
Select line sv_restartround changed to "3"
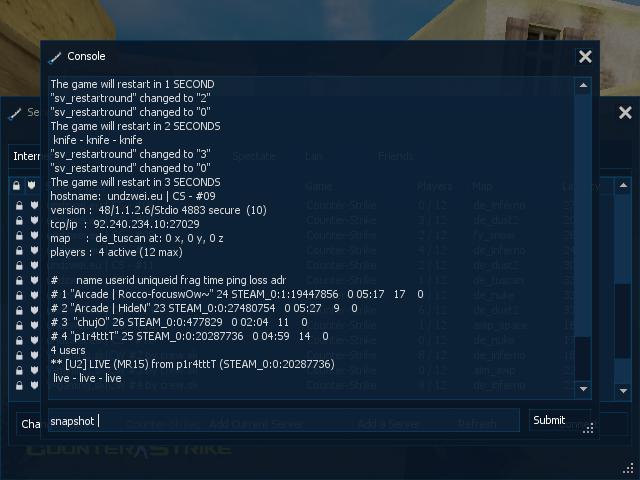click(130, 154)
